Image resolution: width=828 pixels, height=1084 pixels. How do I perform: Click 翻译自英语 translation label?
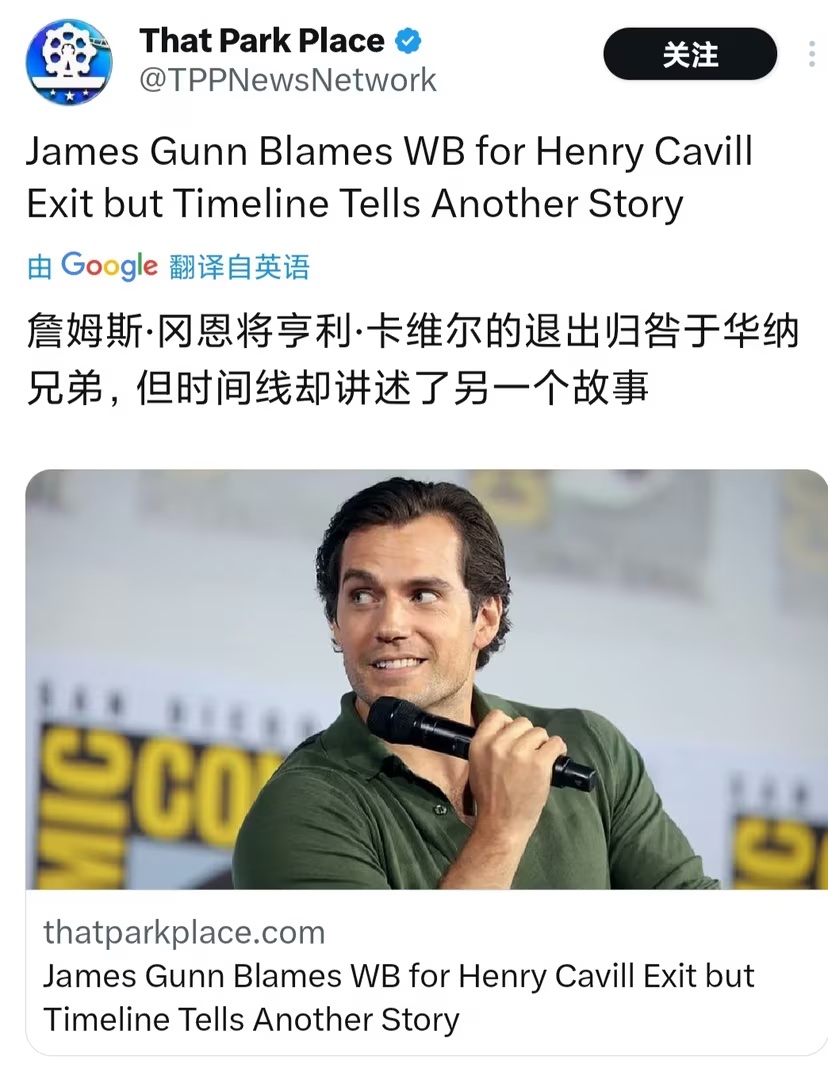point(239,267)
